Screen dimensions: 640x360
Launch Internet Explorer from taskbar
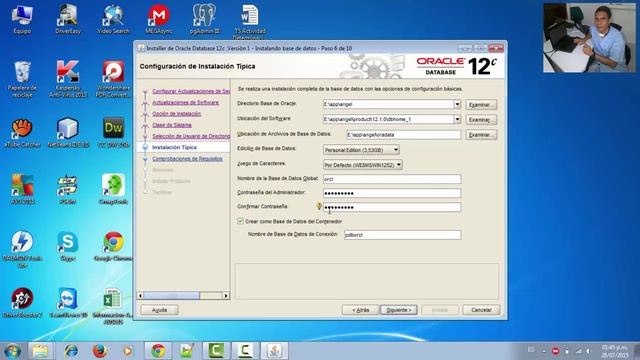71,351
